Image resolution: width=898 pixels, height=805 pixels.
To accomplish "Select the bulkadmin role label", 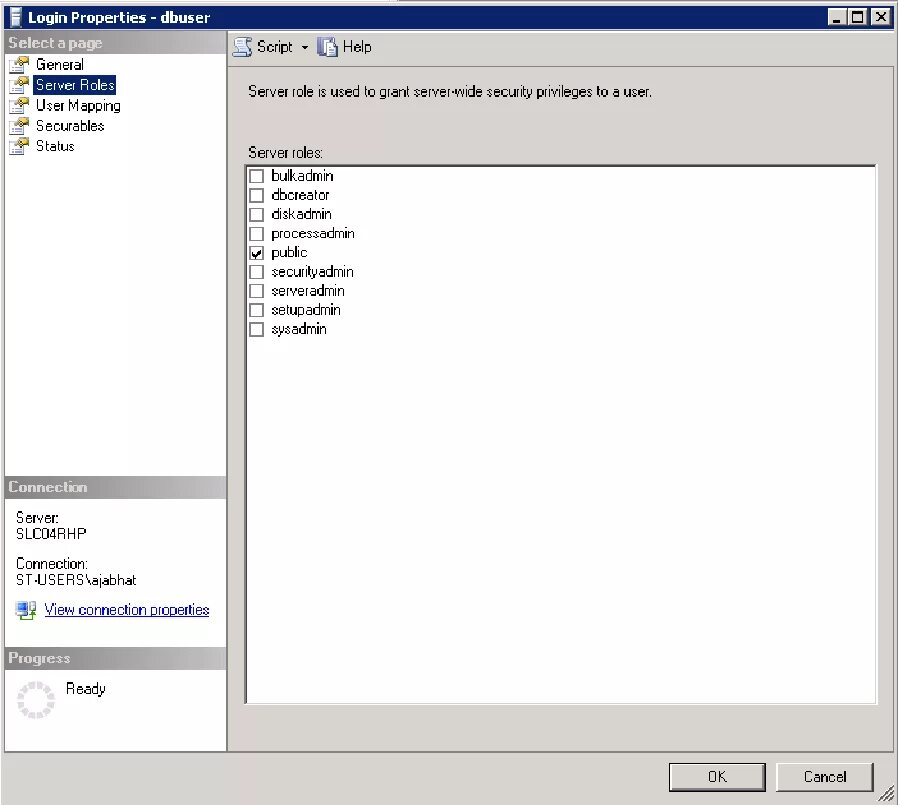I will (x=302, y=176).
